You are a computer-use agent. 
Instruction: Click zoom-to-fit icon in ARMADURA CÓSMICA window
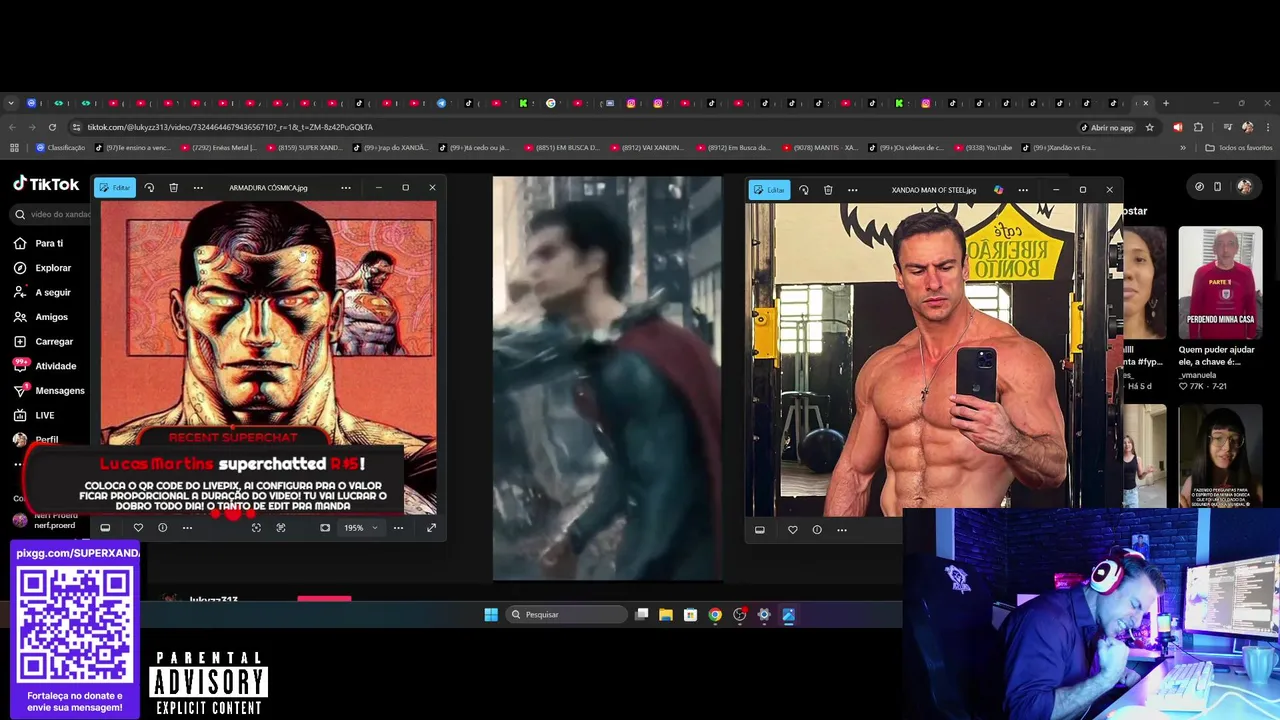point(256,528)
